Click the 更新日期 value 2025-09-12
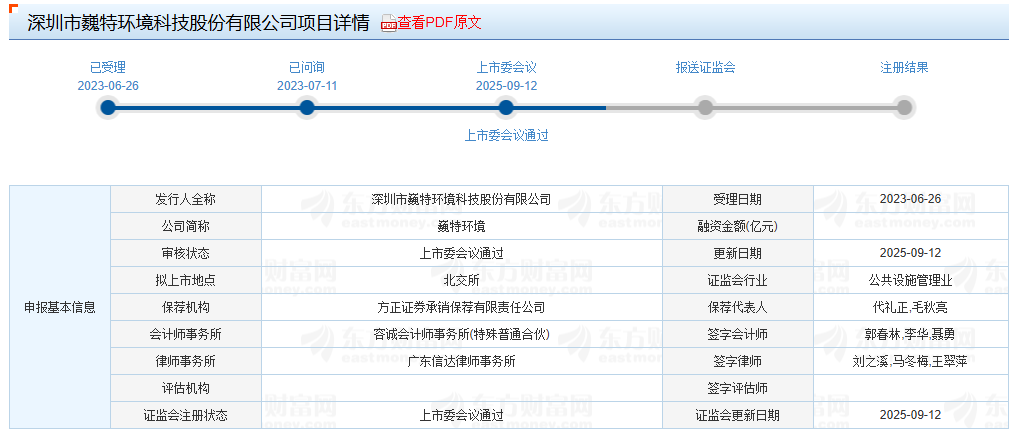The image size is (1018, 432). point(910,253)
